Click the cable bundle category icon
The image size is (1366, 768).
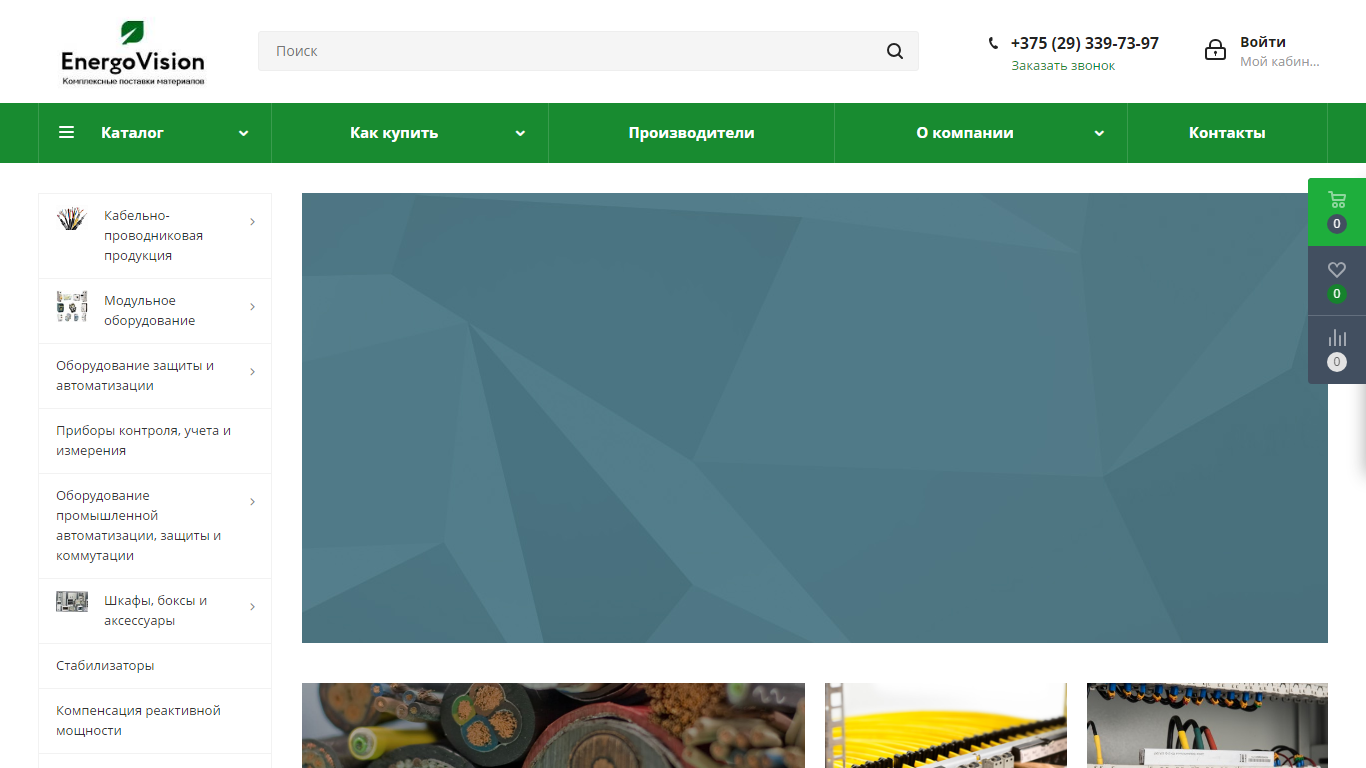pos(72,218)
